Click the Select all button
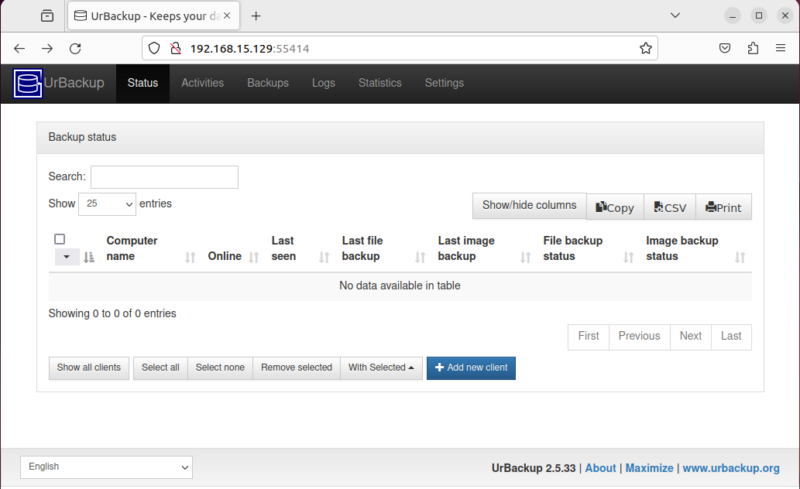The image size is (800, 489). 160,368
